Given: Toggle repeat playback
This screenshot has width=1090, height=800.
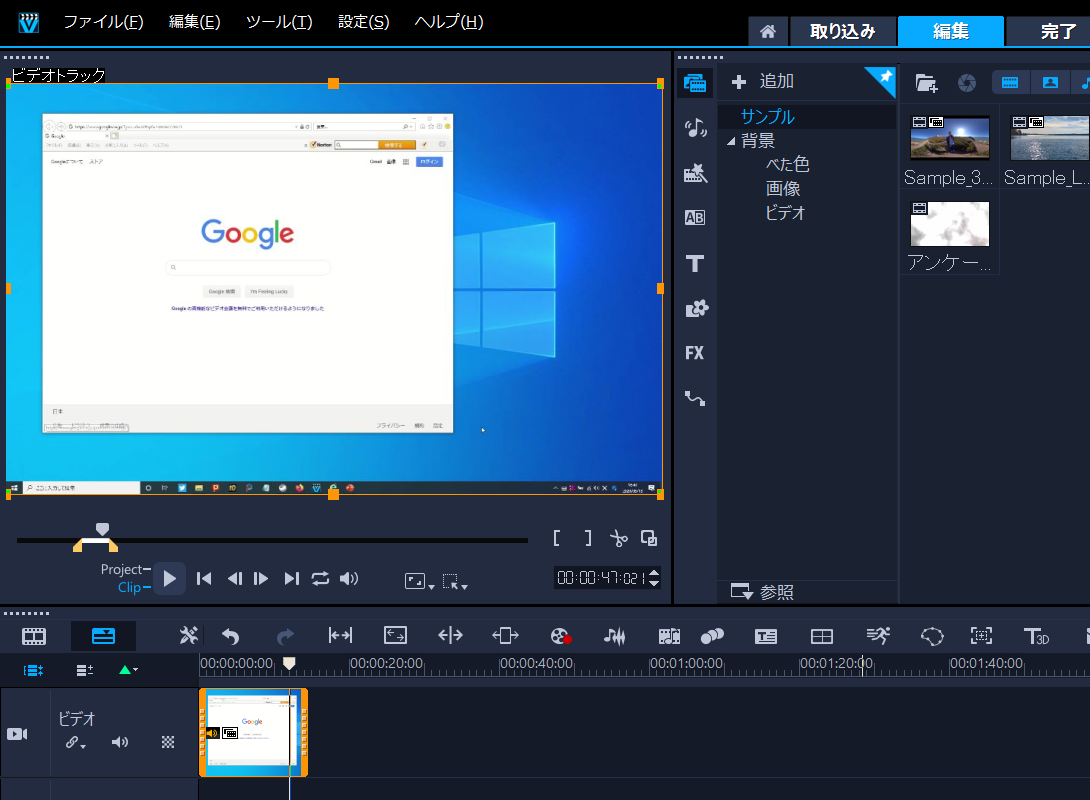Looking at the screenshot, I should pos(320,578).
